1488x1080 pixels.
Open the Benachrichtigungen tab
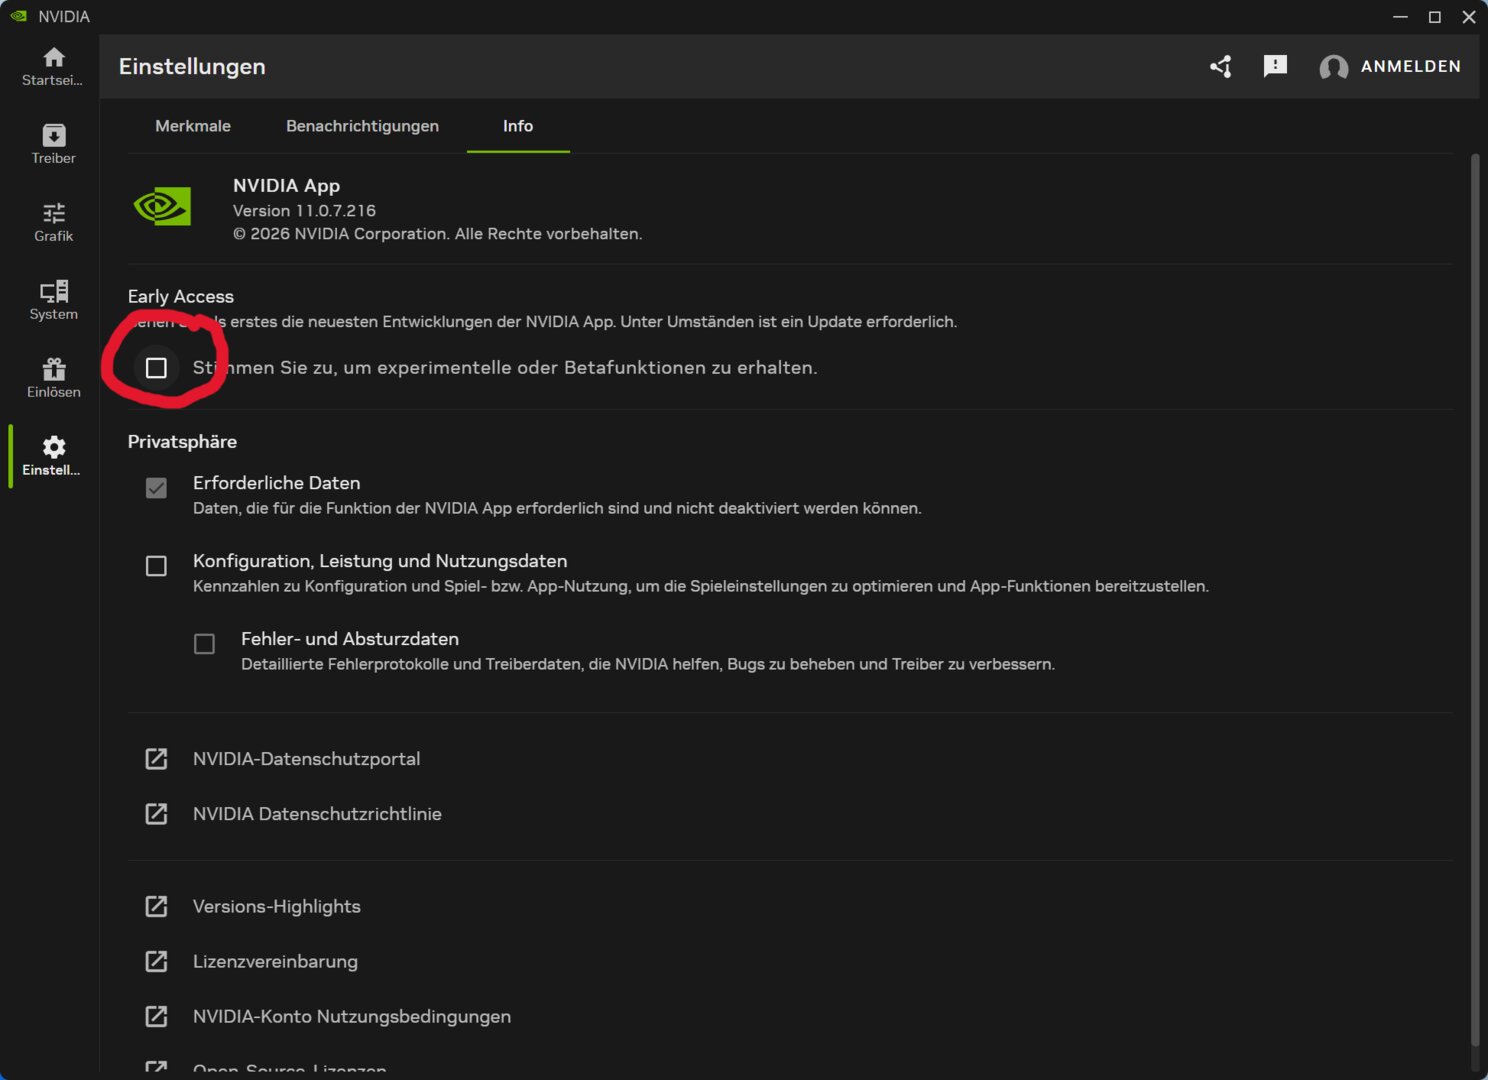point(362,126)
